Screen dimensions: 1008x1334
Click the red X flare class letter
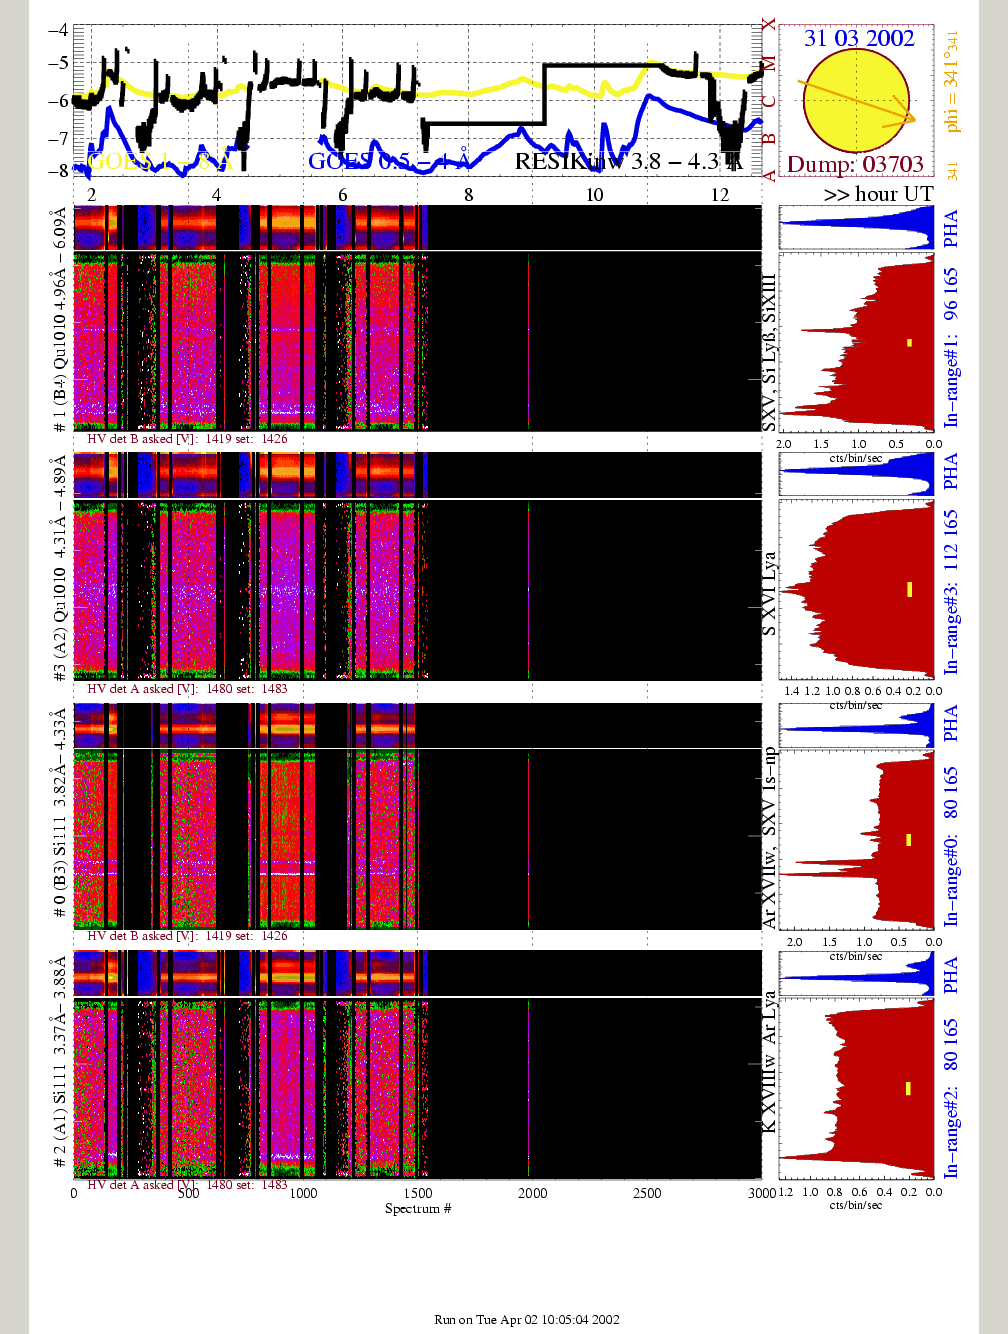click(768, 26)
